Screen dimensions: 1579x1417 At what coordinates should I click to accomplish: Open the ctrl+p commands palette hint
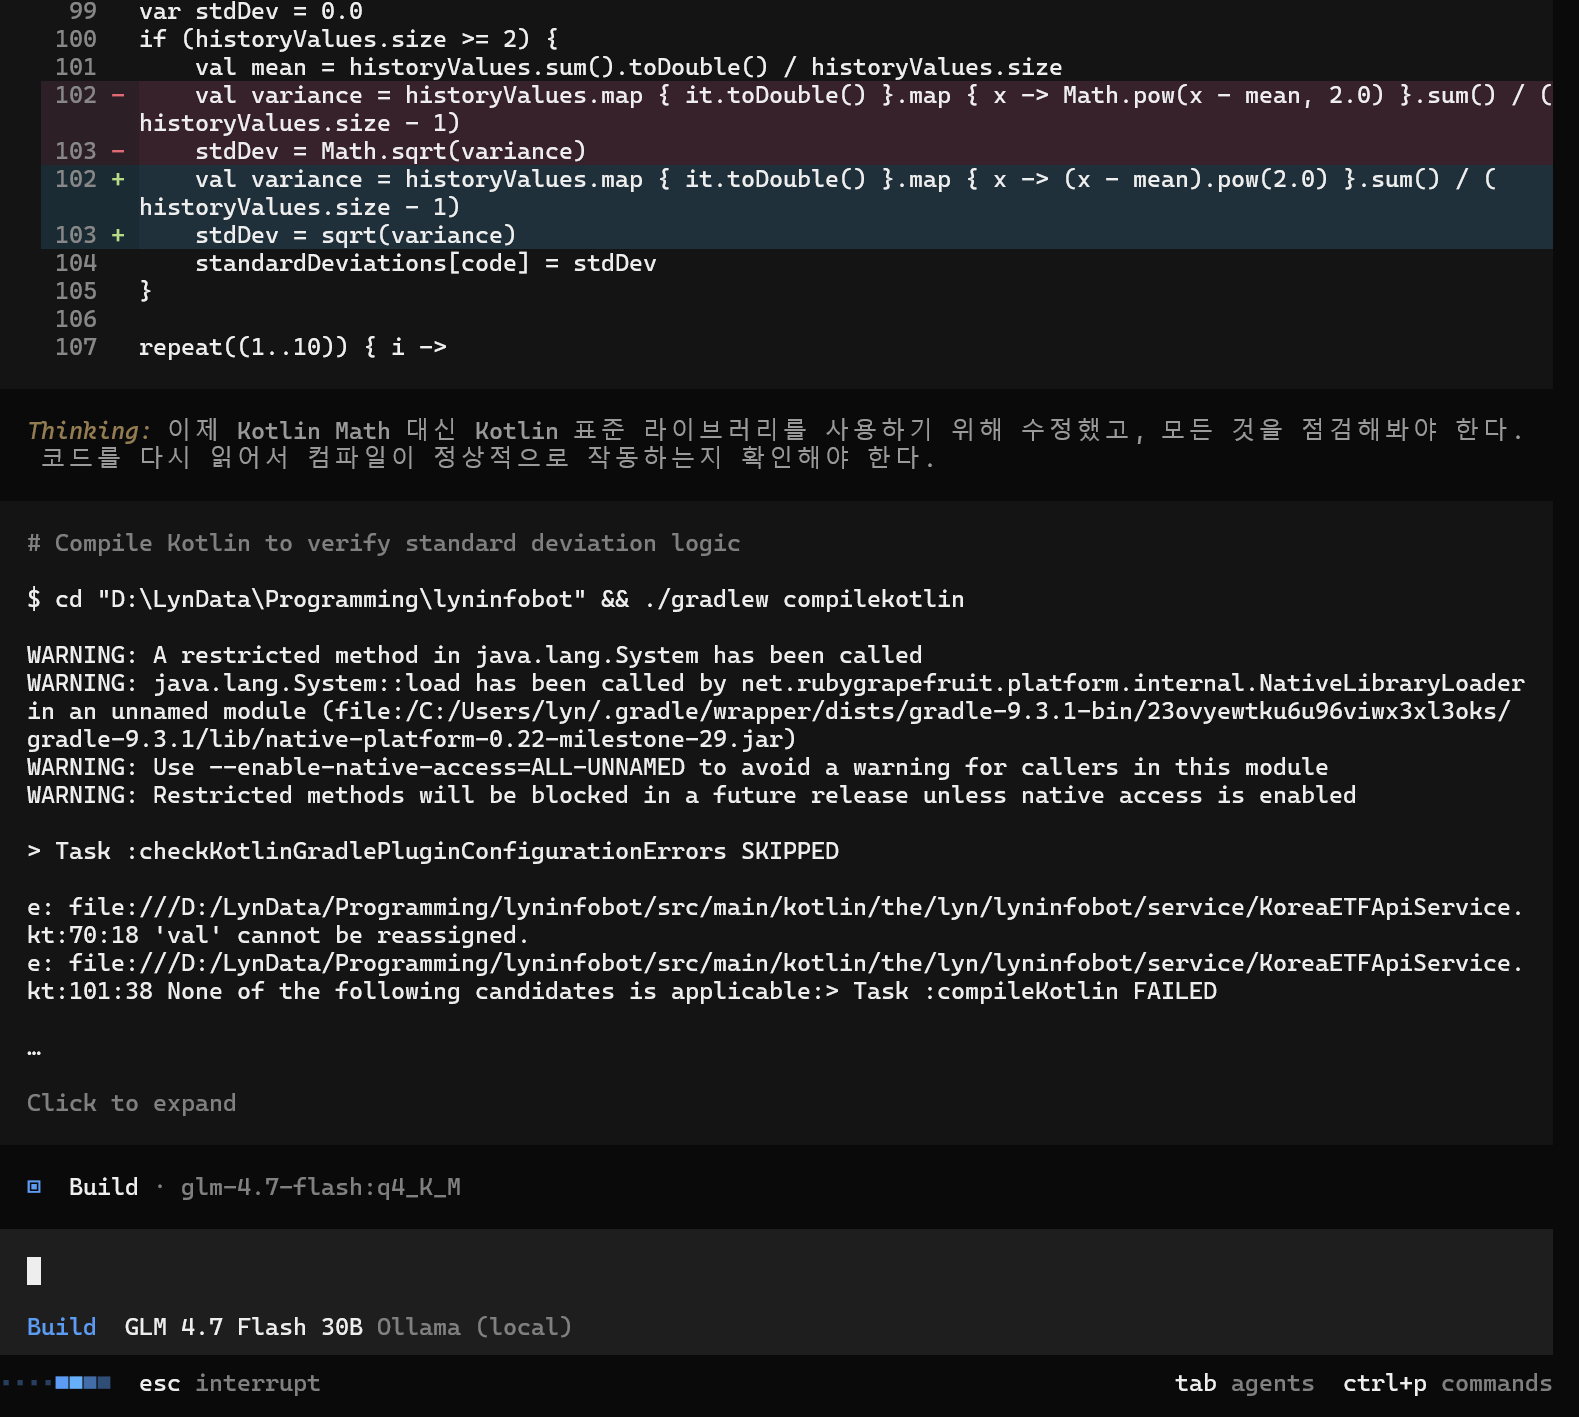pyautogui.click(x=1446, y=1383)
